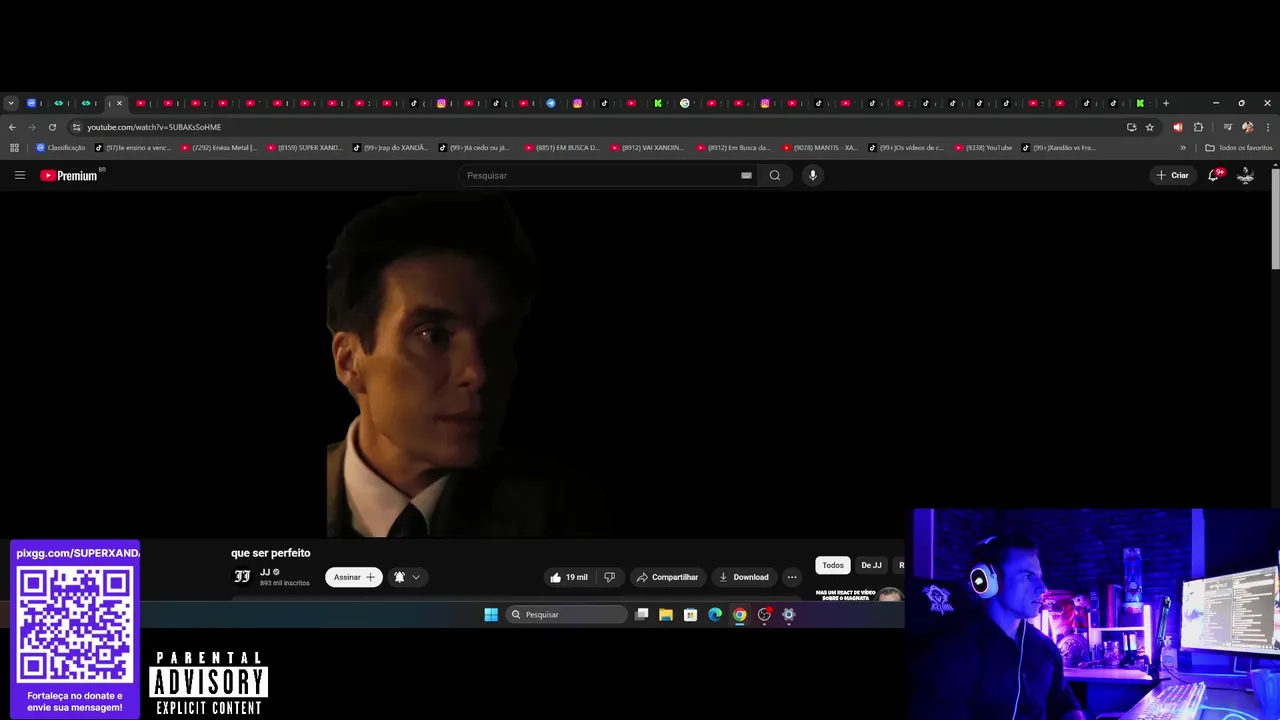Open File Explorer from the taskbar
This screenshot has width=1280, height=720.
[x=666, y=614]
